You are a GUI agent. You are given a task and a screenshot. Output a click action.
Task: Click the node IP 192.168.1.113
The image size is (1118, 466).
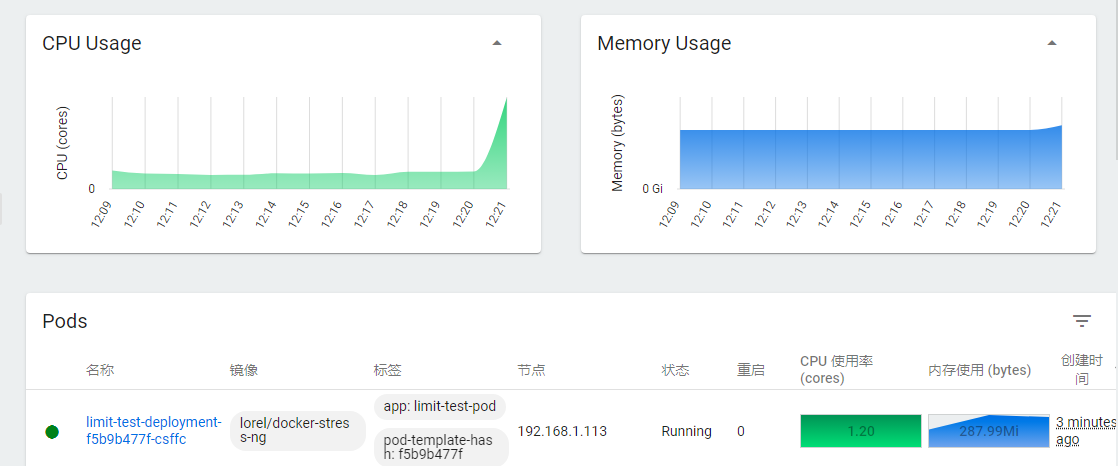[x=563, y=431]
